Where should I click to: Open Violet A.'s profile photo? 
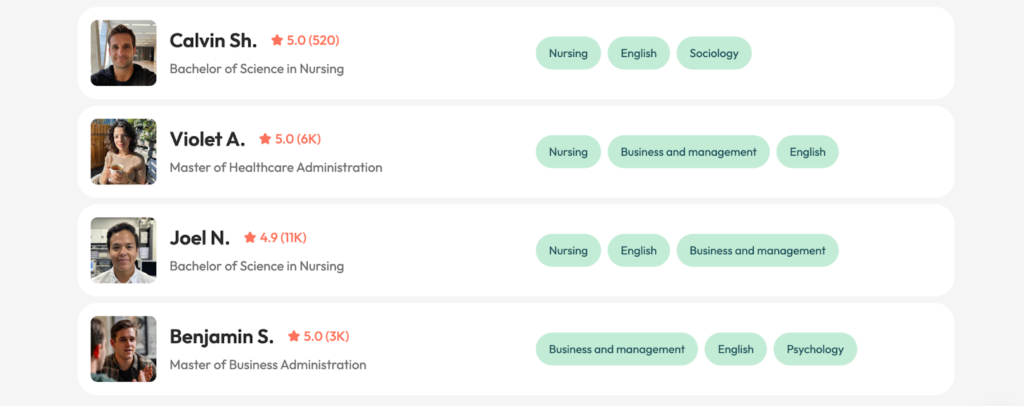point(123,152)
